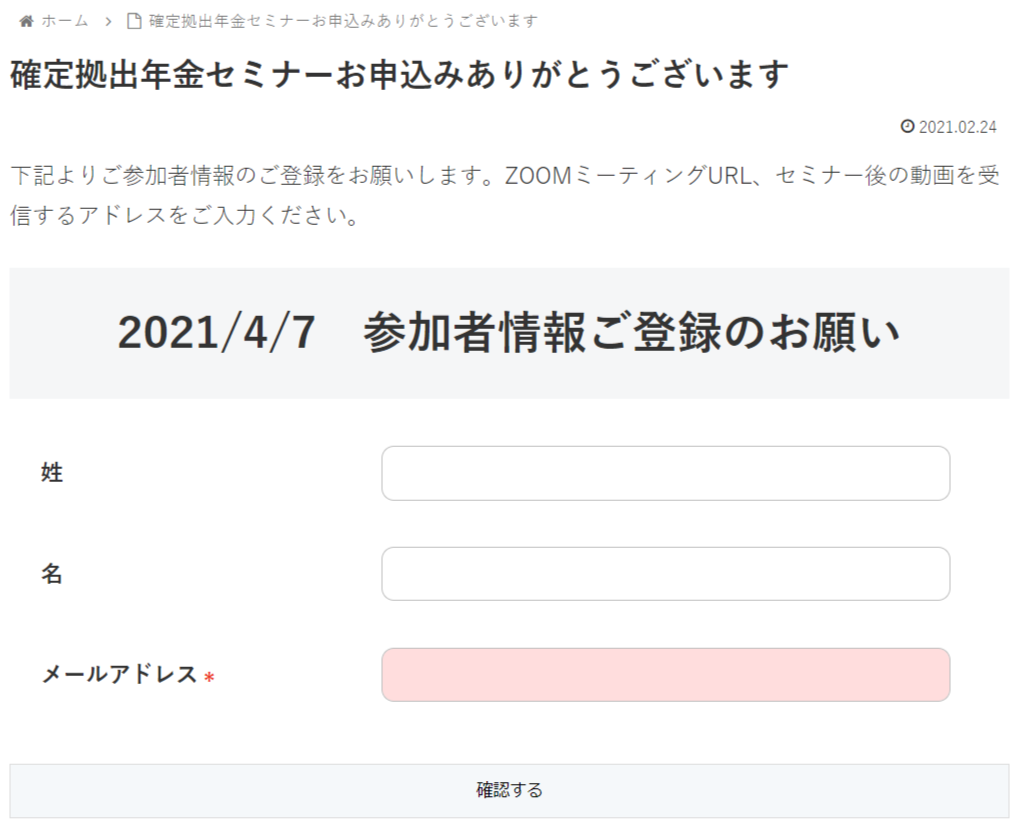The width and height of the screenshot is (1018, 820).
Task: Click the home icon in breadcrumb
Action: click(x=26, y=21)
